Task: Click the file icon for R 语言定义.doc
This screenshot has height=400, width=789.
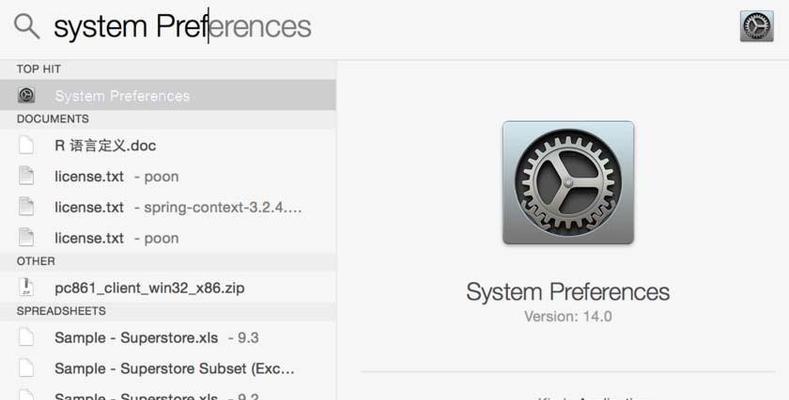Action: click(x=26, y=145)
